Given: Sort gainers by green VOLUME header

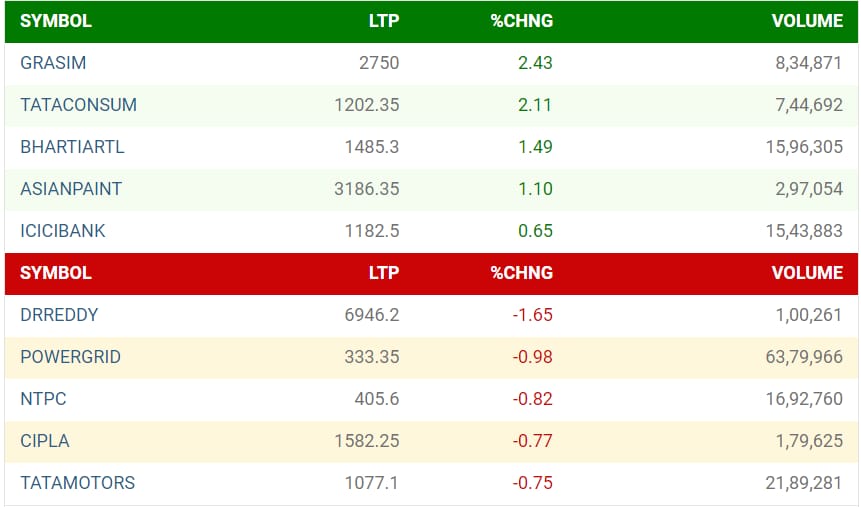Looking at the screenshot, I should pos(807,21).
